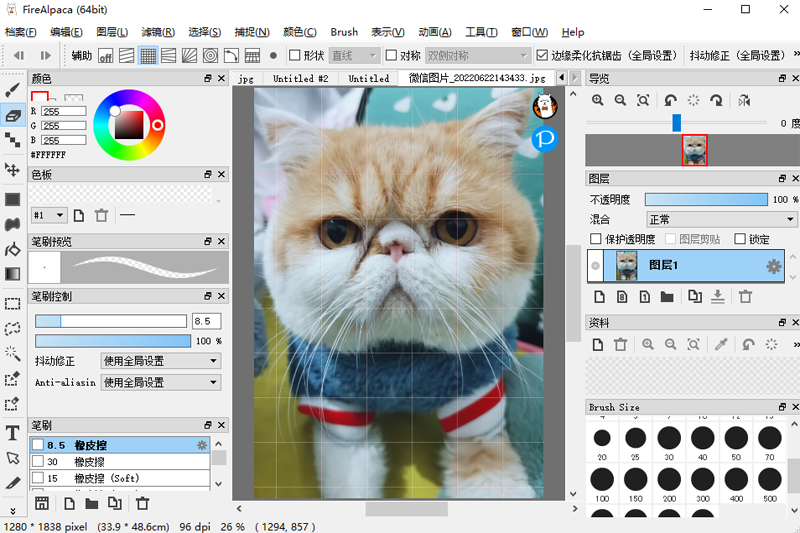800x533 pixels.
Task: Choose the Text tool
Action: click(13, 432)
